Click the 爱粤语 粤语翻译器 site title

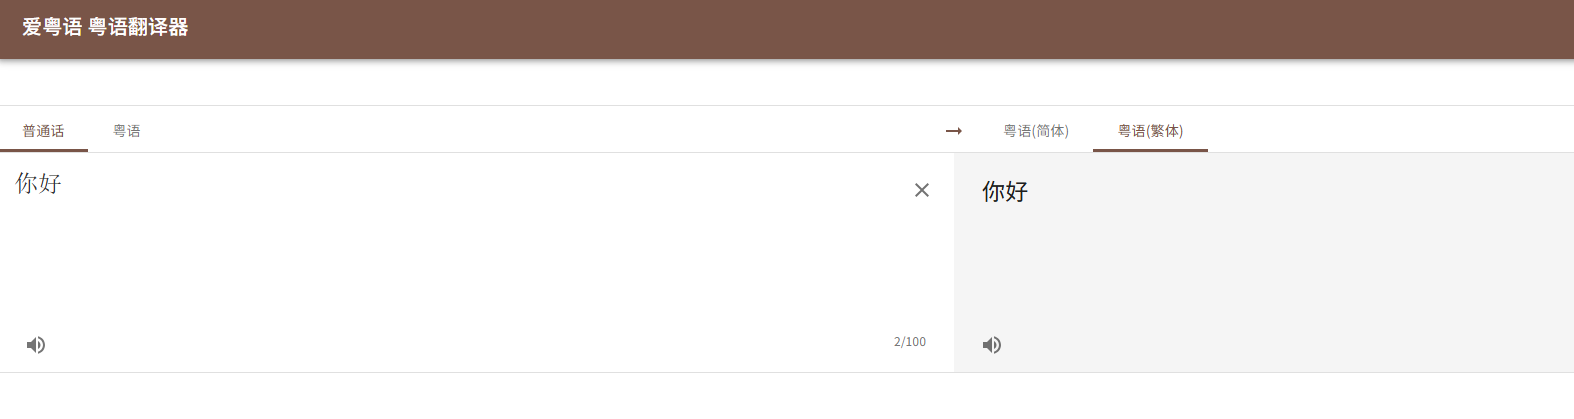105,27
